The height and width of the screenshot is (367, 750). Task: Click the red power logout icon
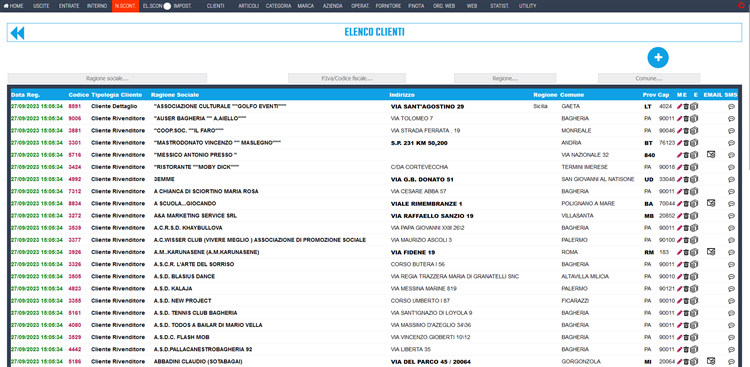[x=741, y=6]
